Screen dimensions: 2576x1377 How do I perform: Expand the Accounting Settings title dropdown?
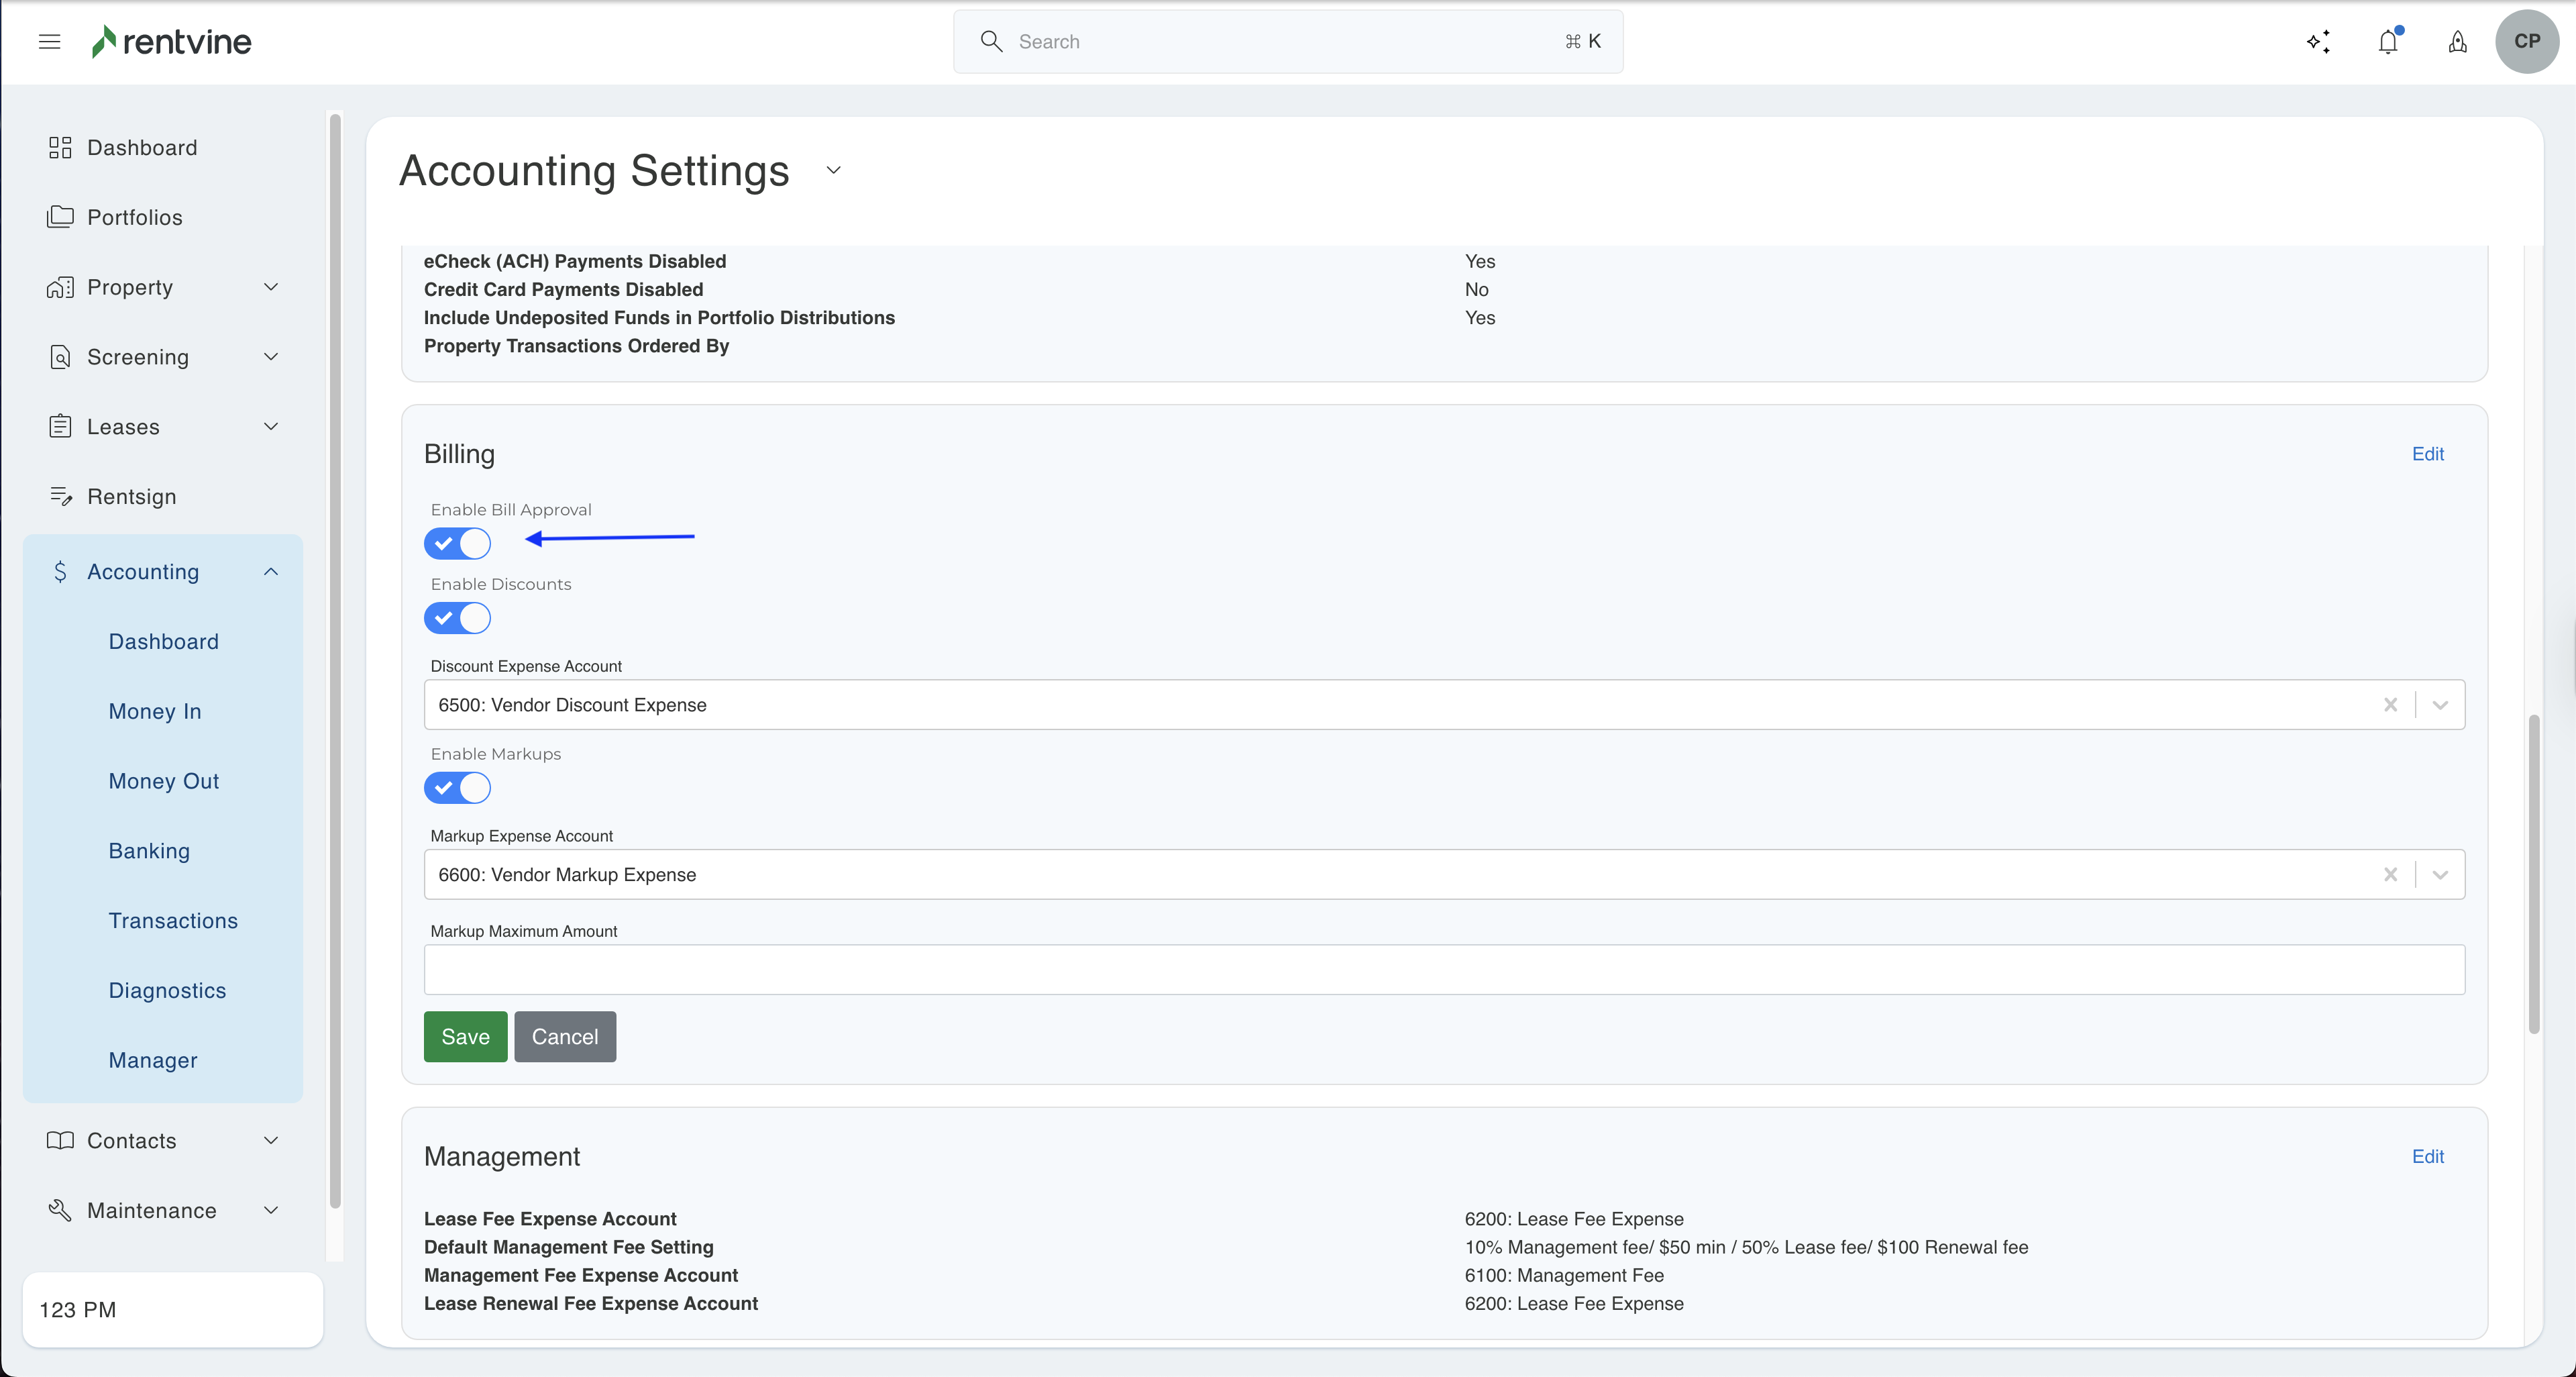coord(833,170)
